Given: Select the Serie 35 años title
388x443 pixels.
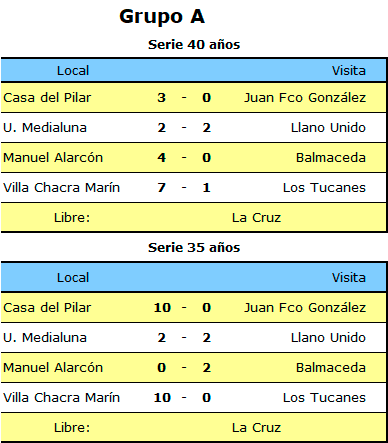Looking at the screenshot, I should click(194, 248).
